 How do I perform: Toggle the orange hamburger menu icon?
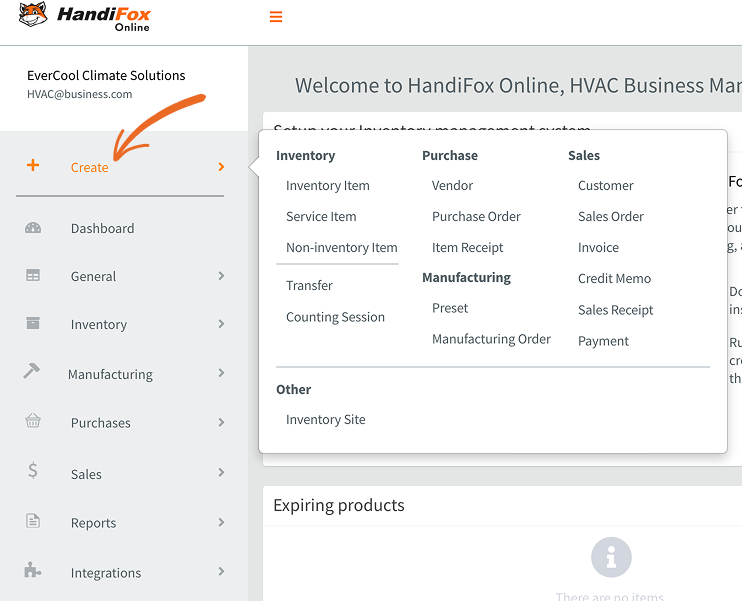tap(276, 17)
